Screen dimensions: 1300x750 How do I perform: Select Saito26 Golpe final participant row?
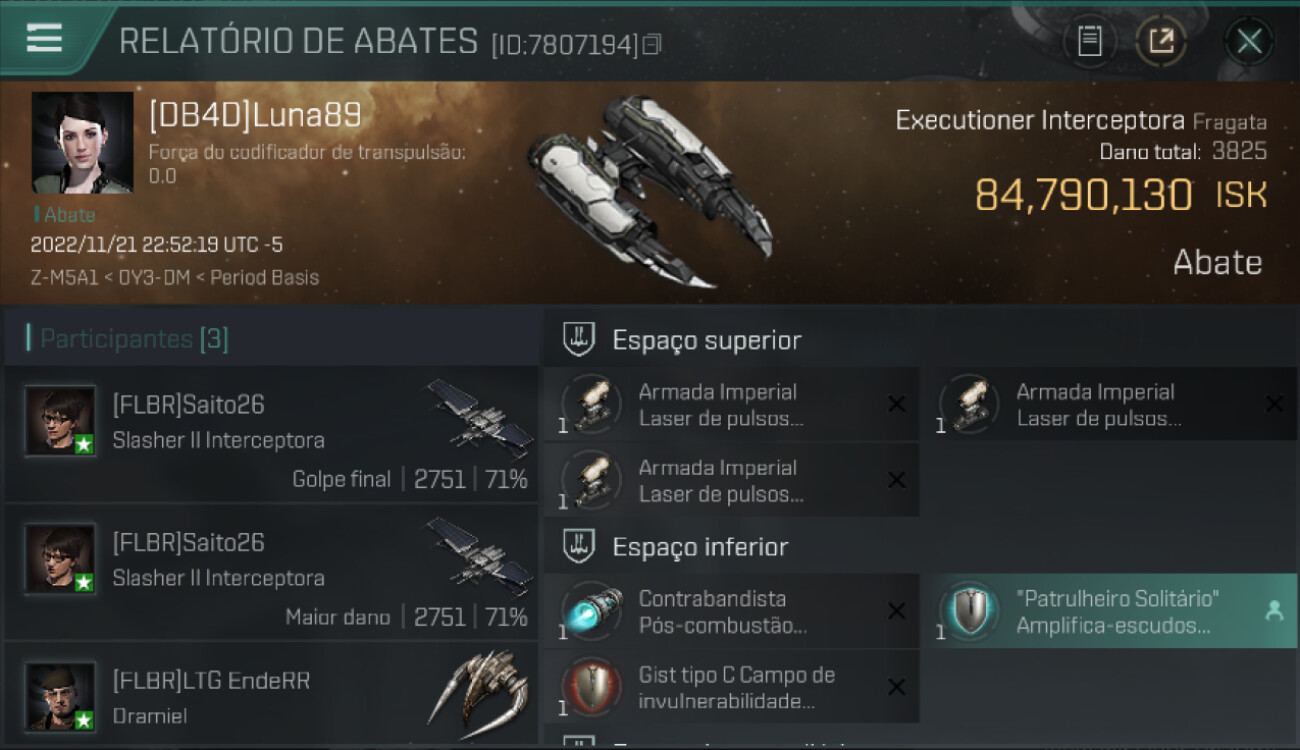pos(271,434)
